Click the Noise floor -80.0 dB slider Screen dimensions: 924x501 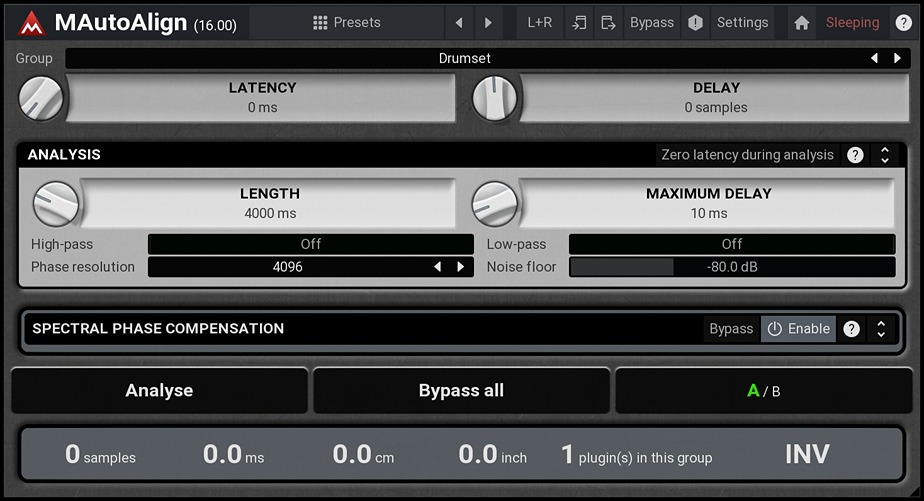coord(732,267)
